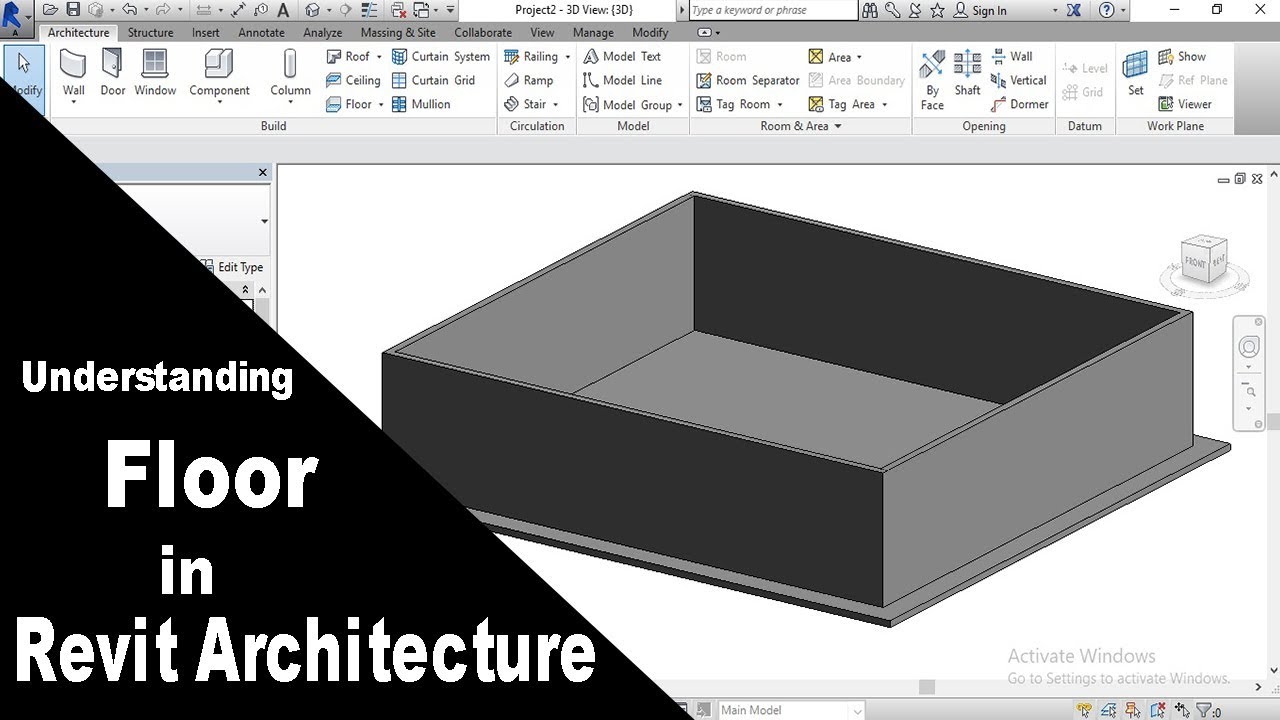The image size is (1280, 720).
Task: Activate the Railing tool
Action: 531,57
